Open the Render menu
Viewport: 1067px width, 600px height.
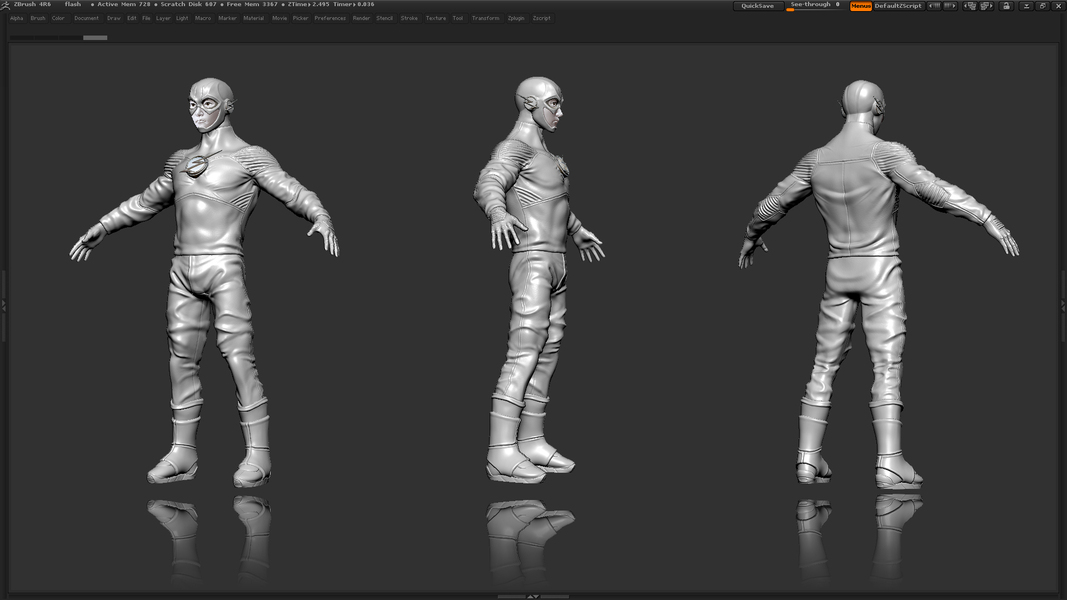click(361, 18)
